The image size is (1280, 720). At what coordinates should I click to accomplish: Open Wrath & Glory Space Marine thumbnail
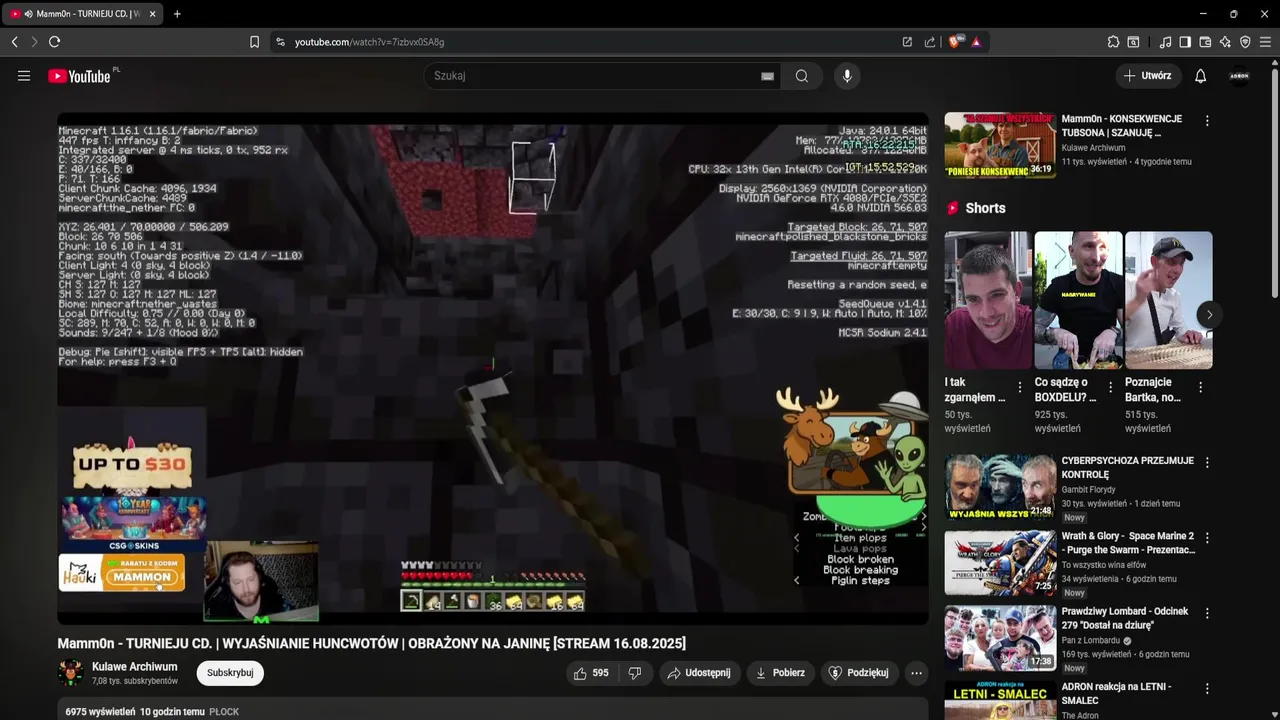(x=1000, y=563)
